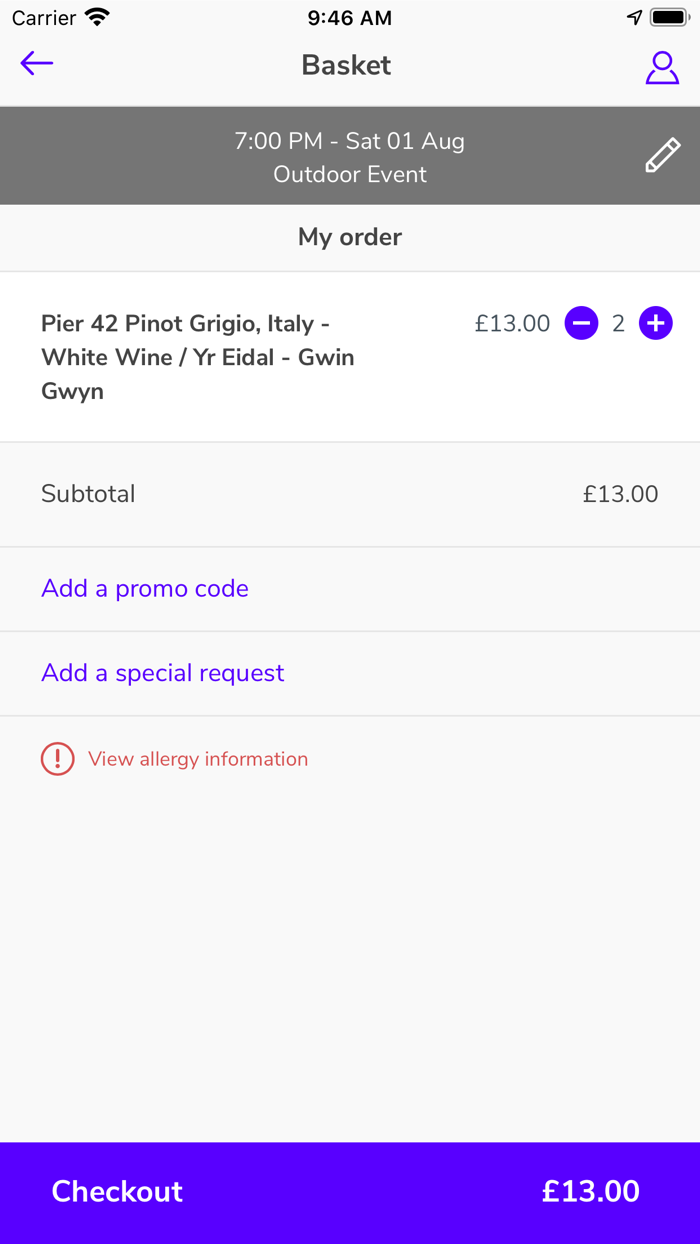Tap the 7:00 PM - Sat 01 Aug timeslot
This screenshot has width=700, height=1244.
coord(349,141)
